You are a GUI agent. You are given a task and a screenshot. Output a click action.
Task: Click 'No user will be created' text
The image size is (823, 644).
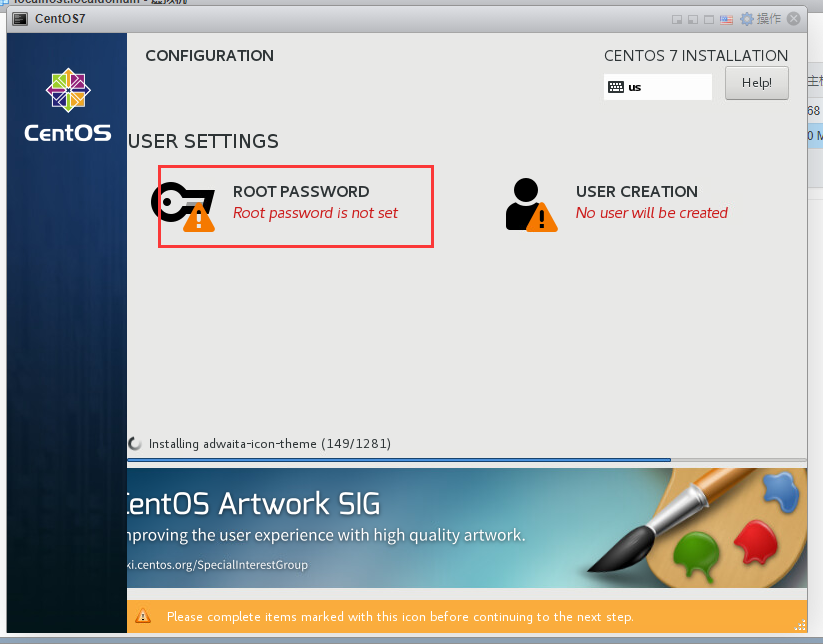pos(651,213)
